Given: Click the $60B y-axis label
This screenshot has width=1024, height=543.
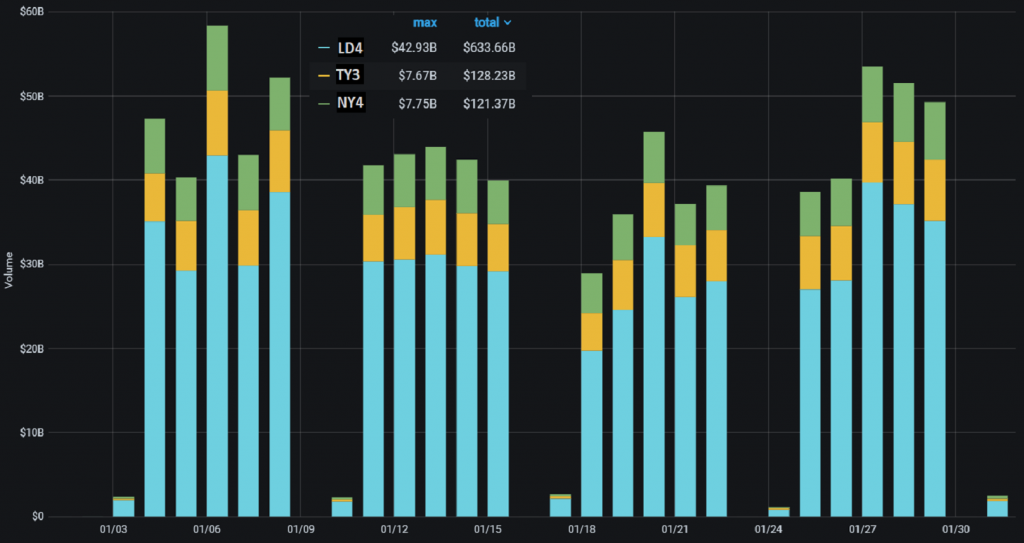Looking at the screenshot, I should tap(33, 12).
